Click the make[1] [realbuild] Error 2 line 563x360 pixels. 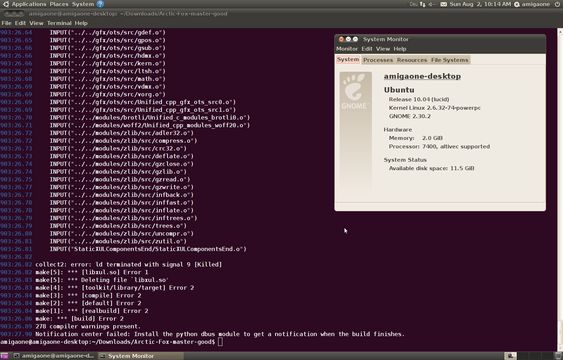click(92, 311)
